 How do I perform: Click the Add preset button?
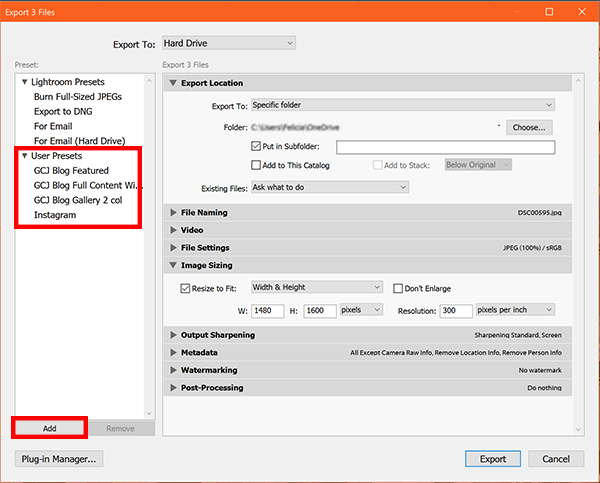tap(49, 428)
